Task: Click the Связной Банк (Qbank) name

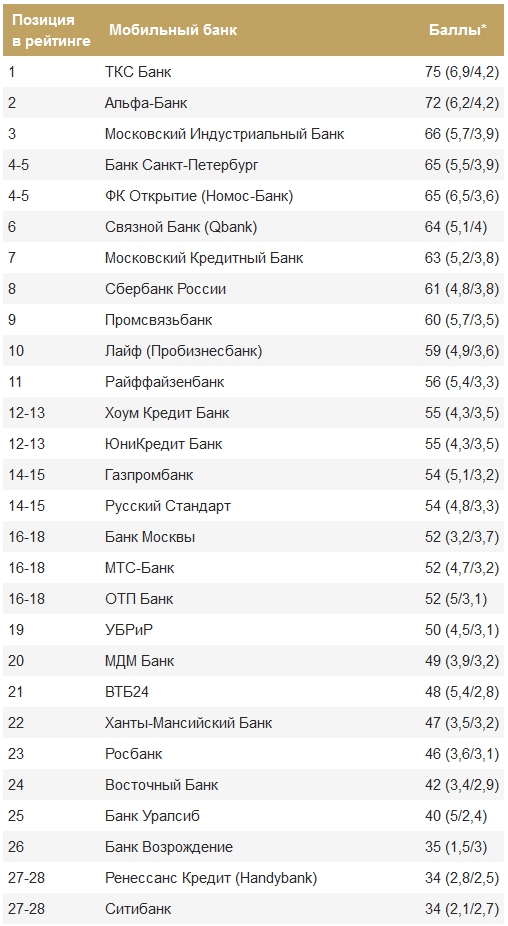Action: pyautogui.click(x=181, y=227)
